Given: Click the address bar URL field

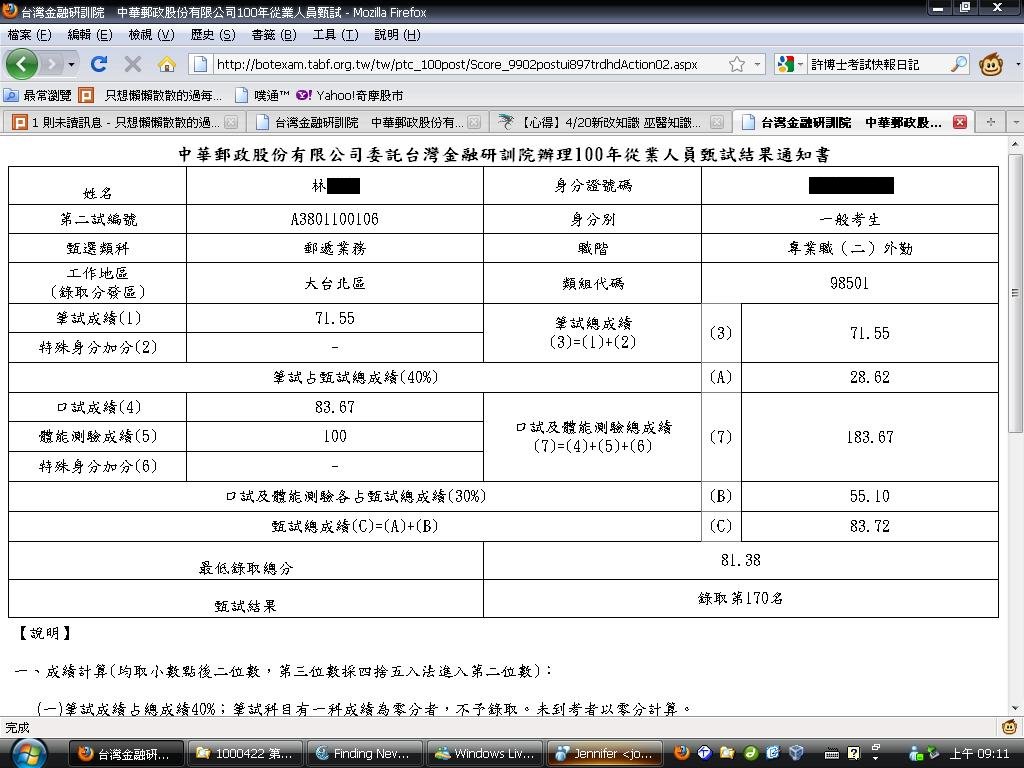Looking at the screenshot, I should click(x=470, y=64).
